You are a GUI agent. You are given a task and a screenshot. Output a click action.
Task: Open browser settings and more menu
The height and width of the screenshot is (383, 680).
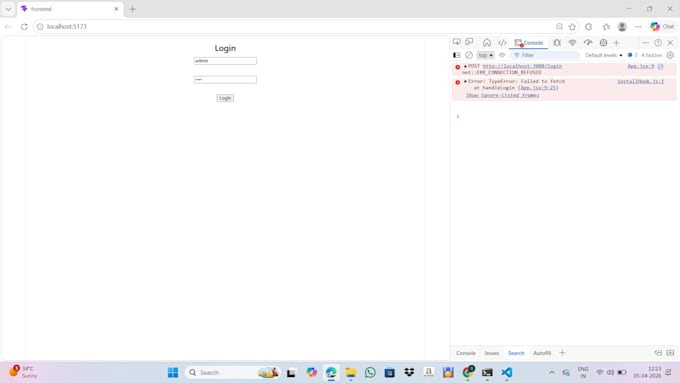[638, 26]
